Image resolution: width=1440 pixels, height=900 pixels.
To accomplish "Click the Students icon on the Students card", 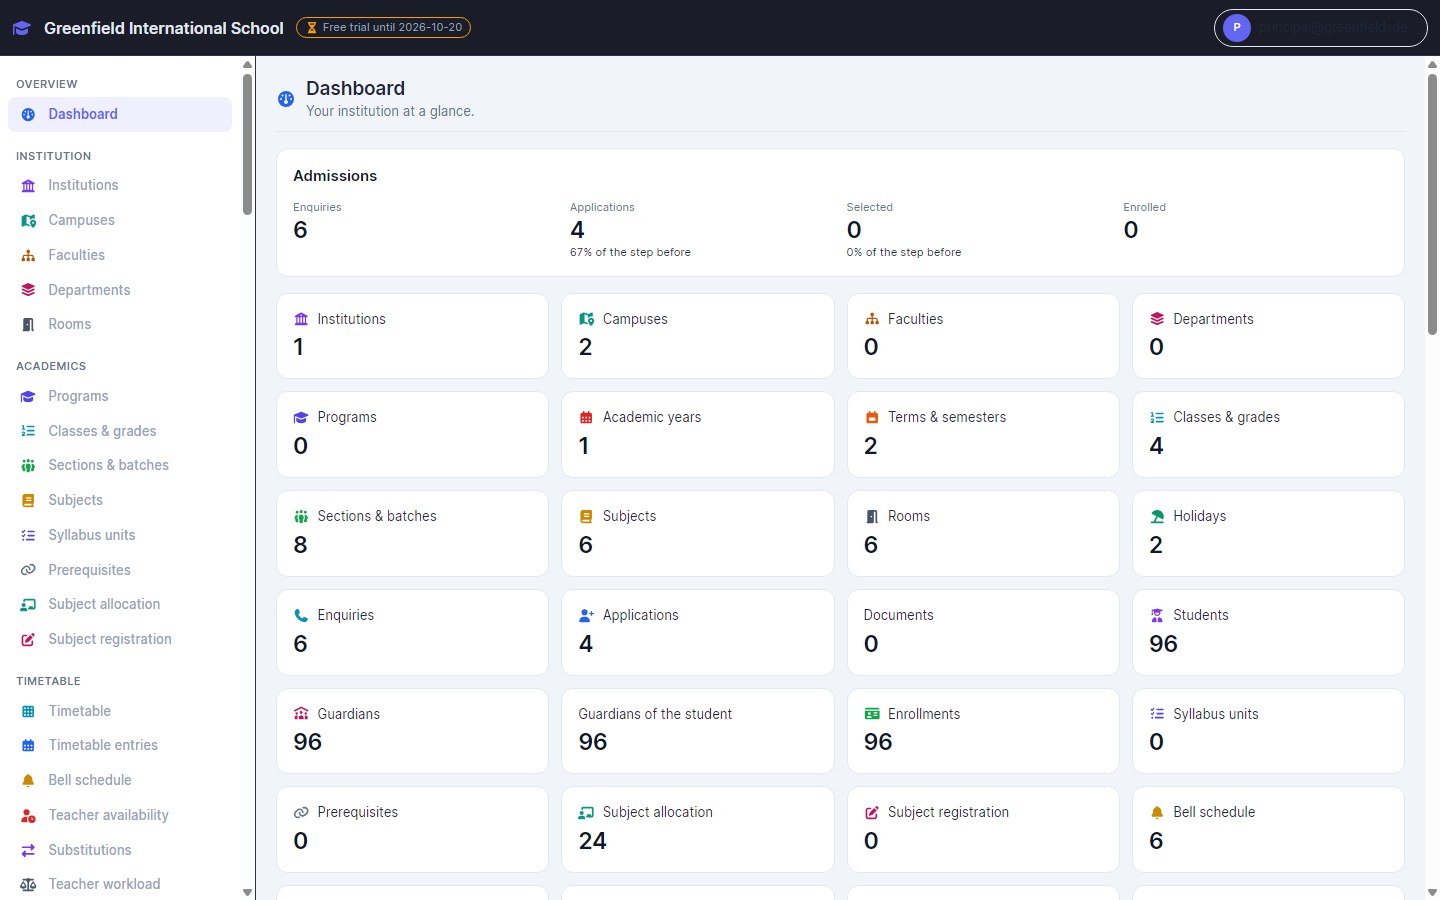I will 1157,616.
